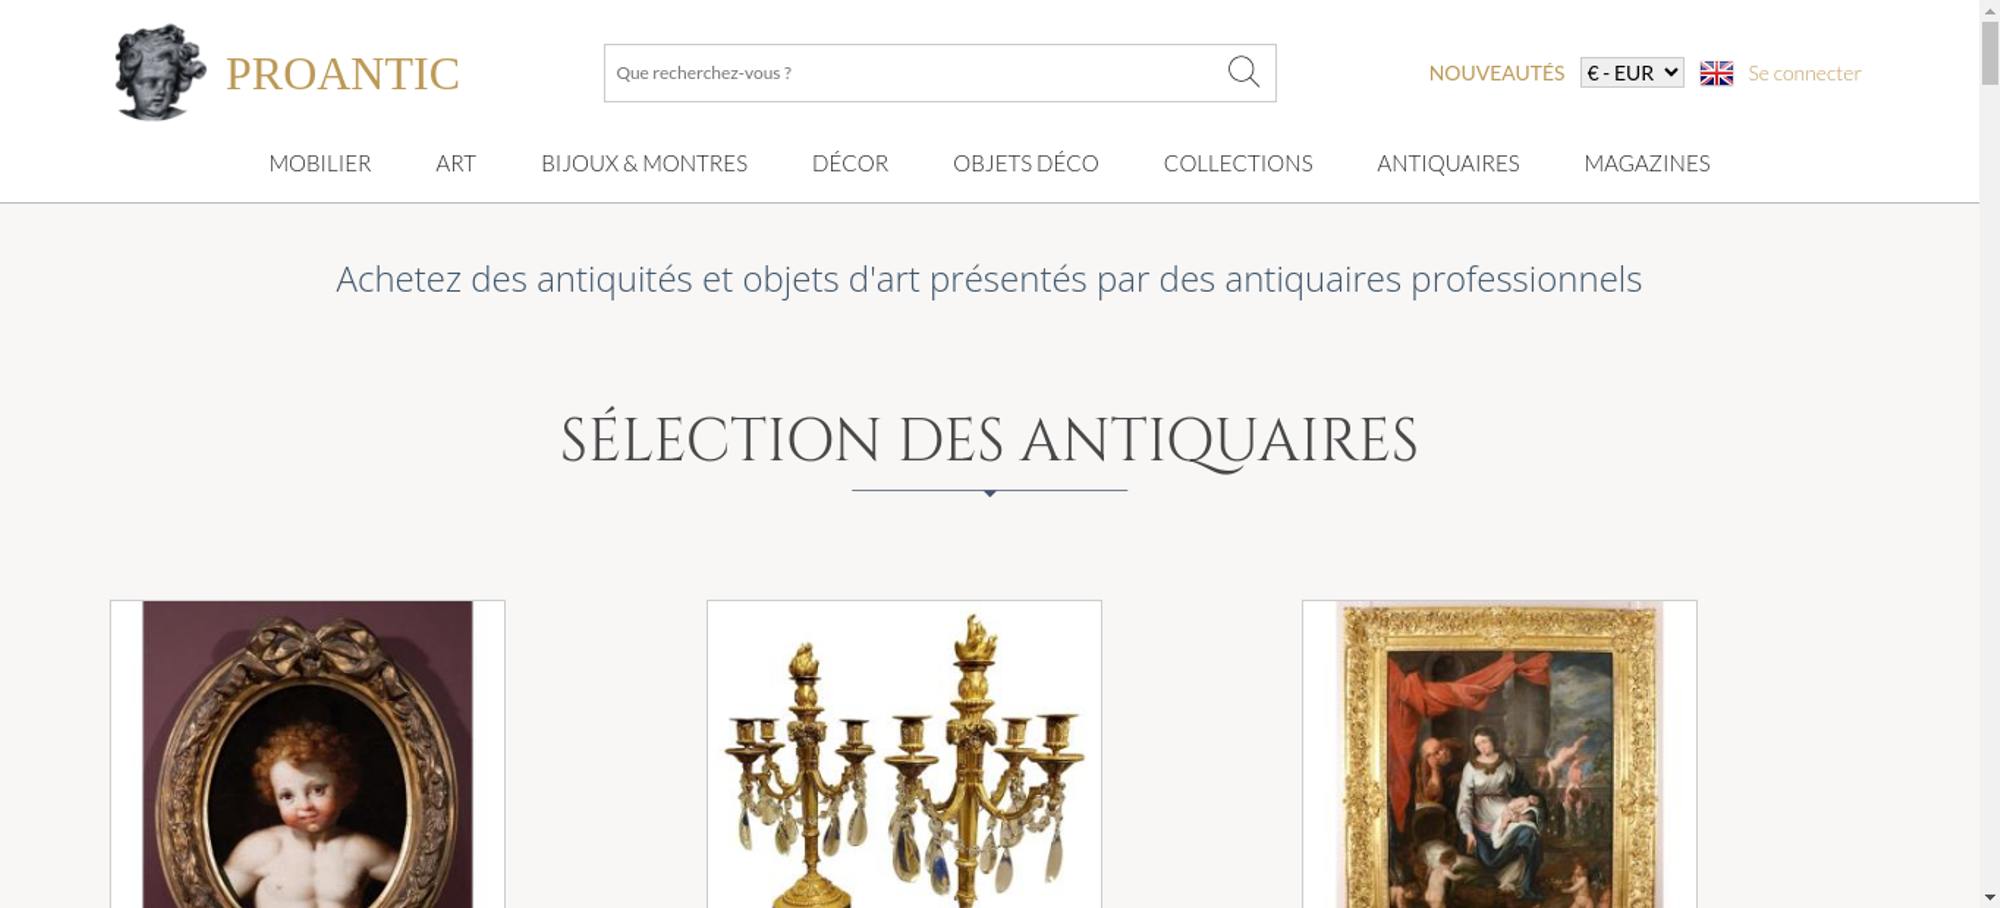The image size is (2000, 908).
Task: Switch language via the UK flag icon
Action: pyautogui.click(x=1716, y=73)
